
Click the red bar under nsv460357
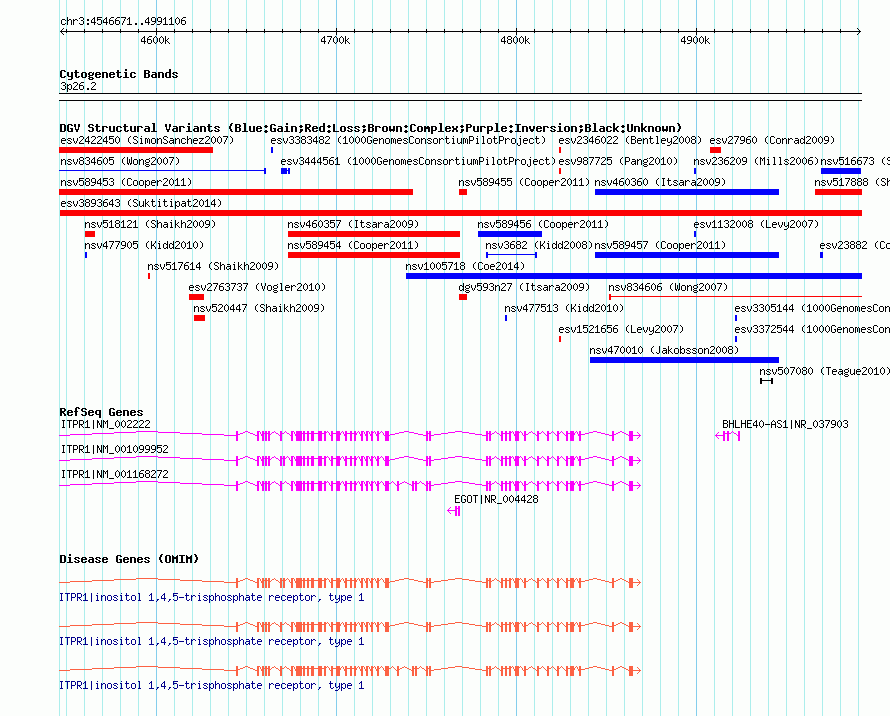click(x=373, y=234)
